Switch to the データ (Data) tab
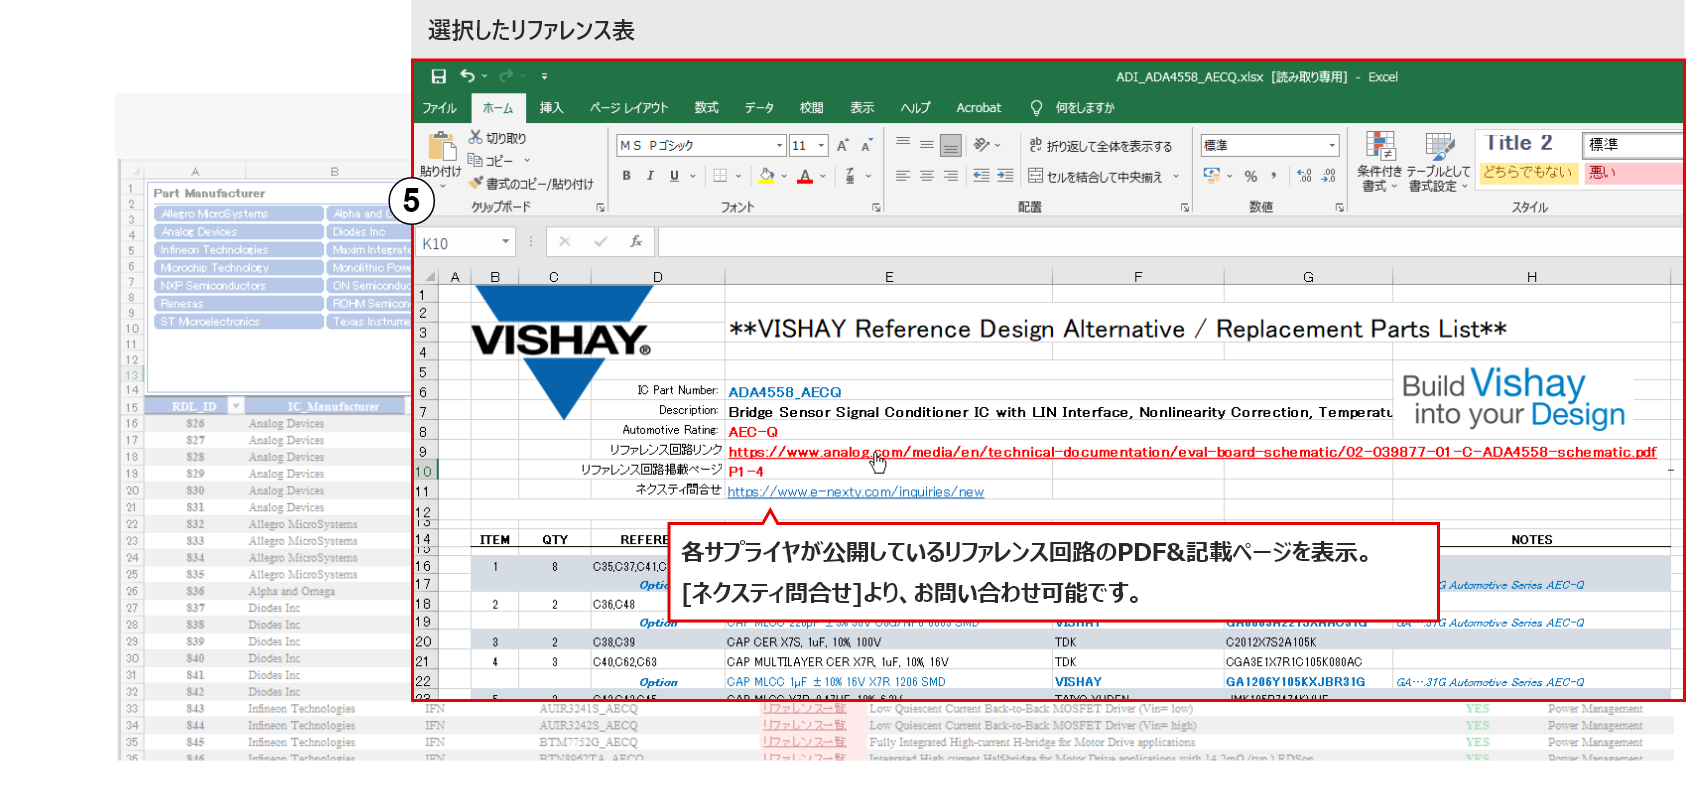This screenshot has height=806, width=1686. [759, 108]
